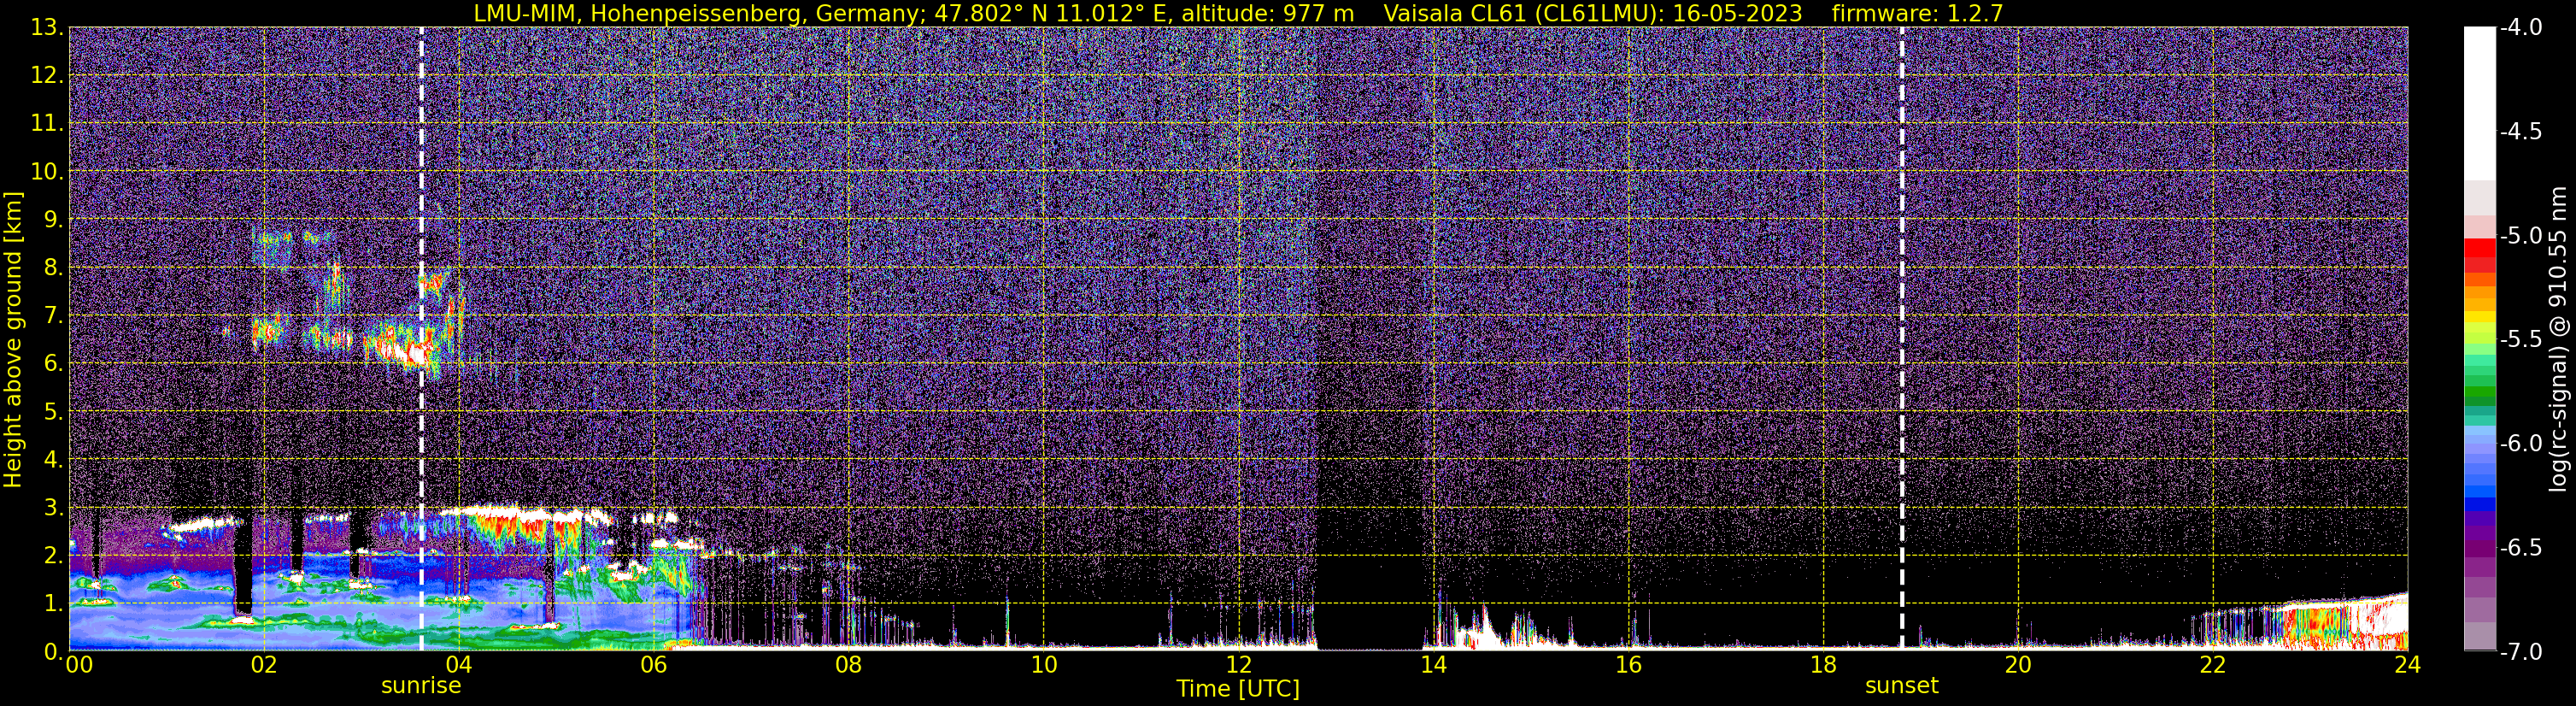
Task: Click the '04' time tick label
Action: (458, 665)
